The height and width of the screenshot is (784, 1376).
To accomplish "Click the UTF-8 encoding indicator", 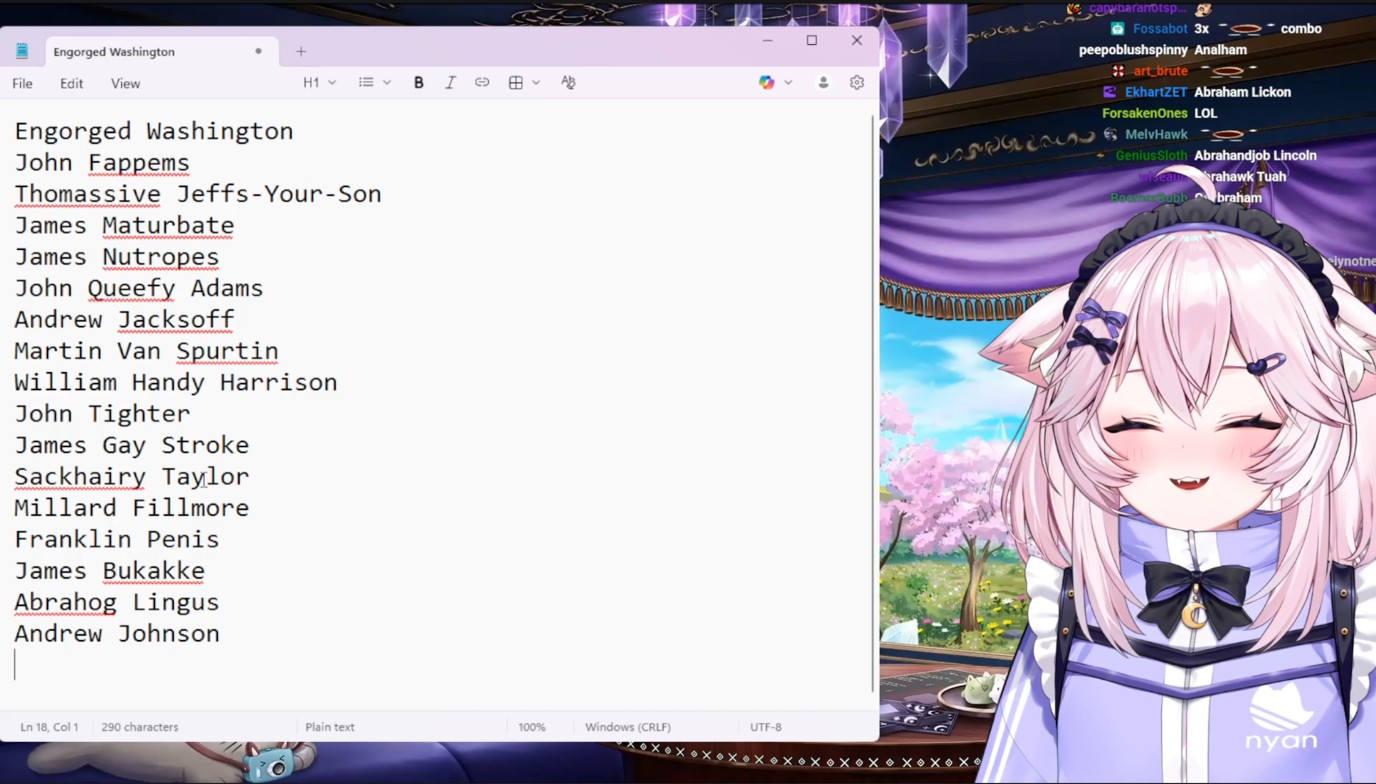I will pyautogui.click(x=766, y=727).
